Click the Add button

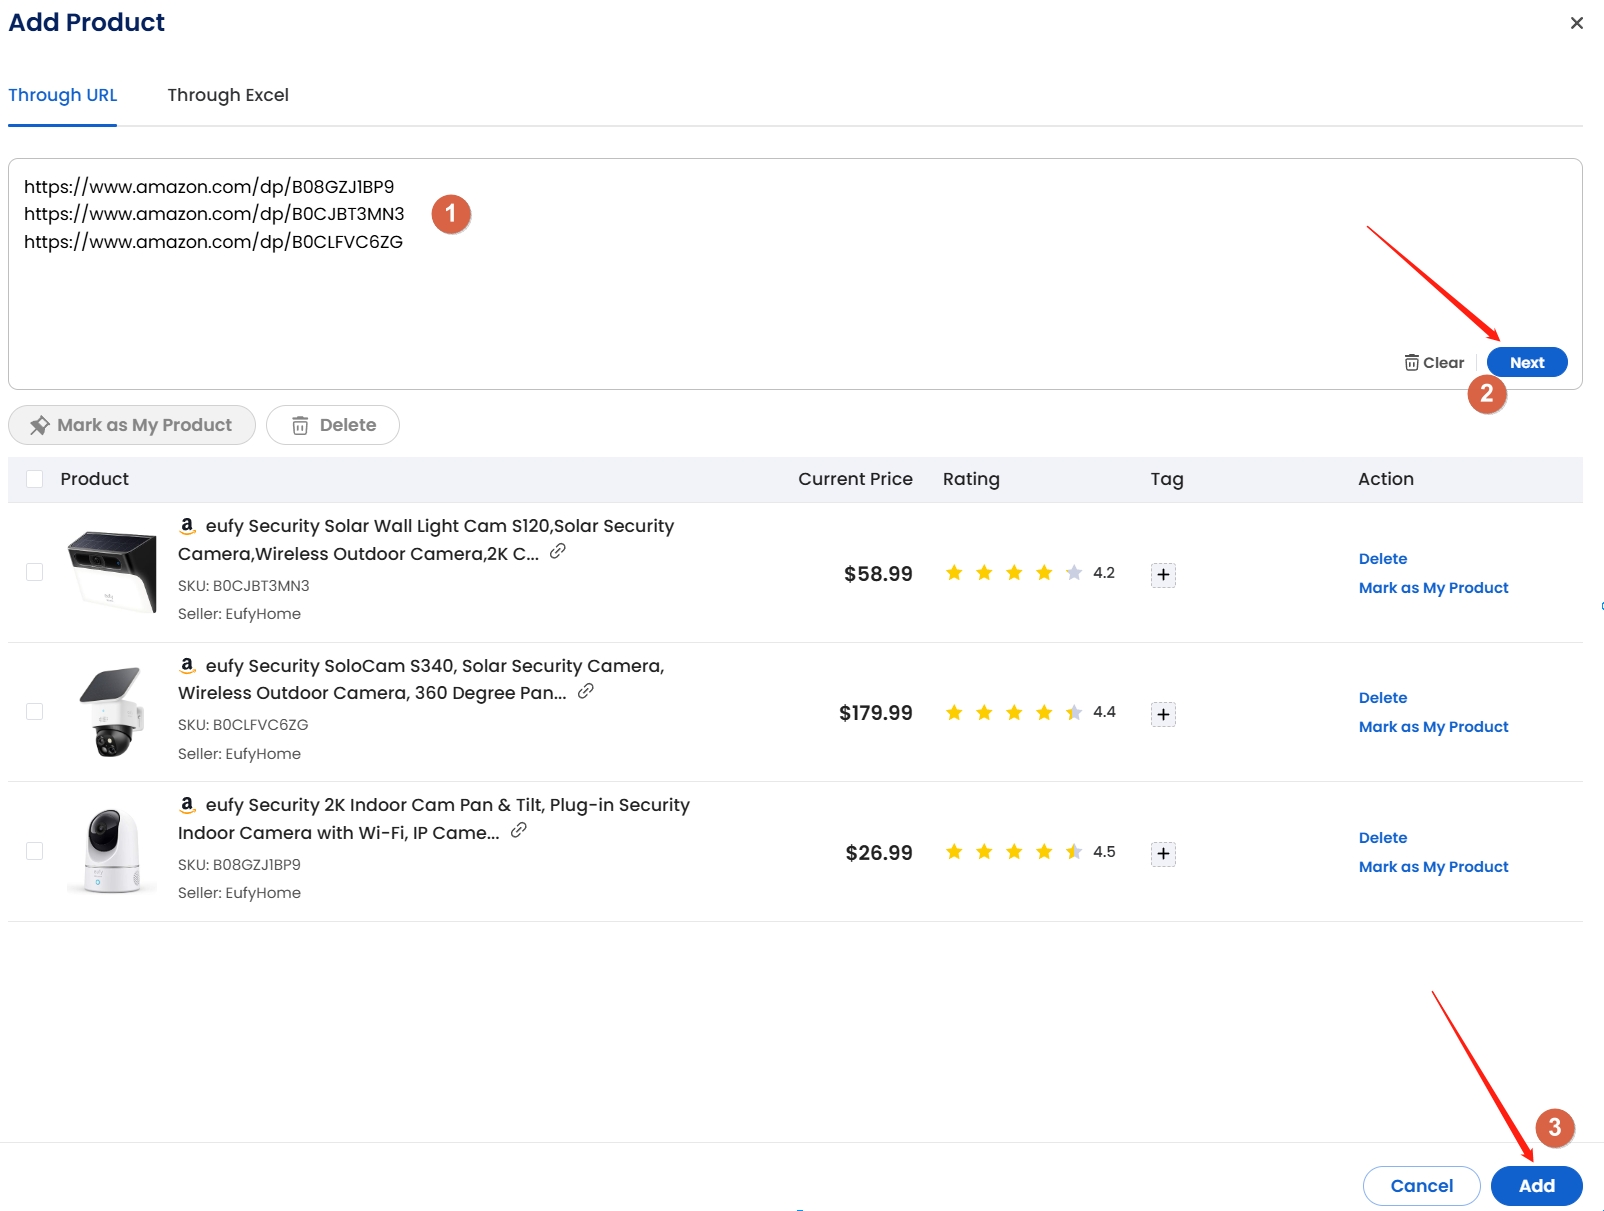coord(1536,1186)
